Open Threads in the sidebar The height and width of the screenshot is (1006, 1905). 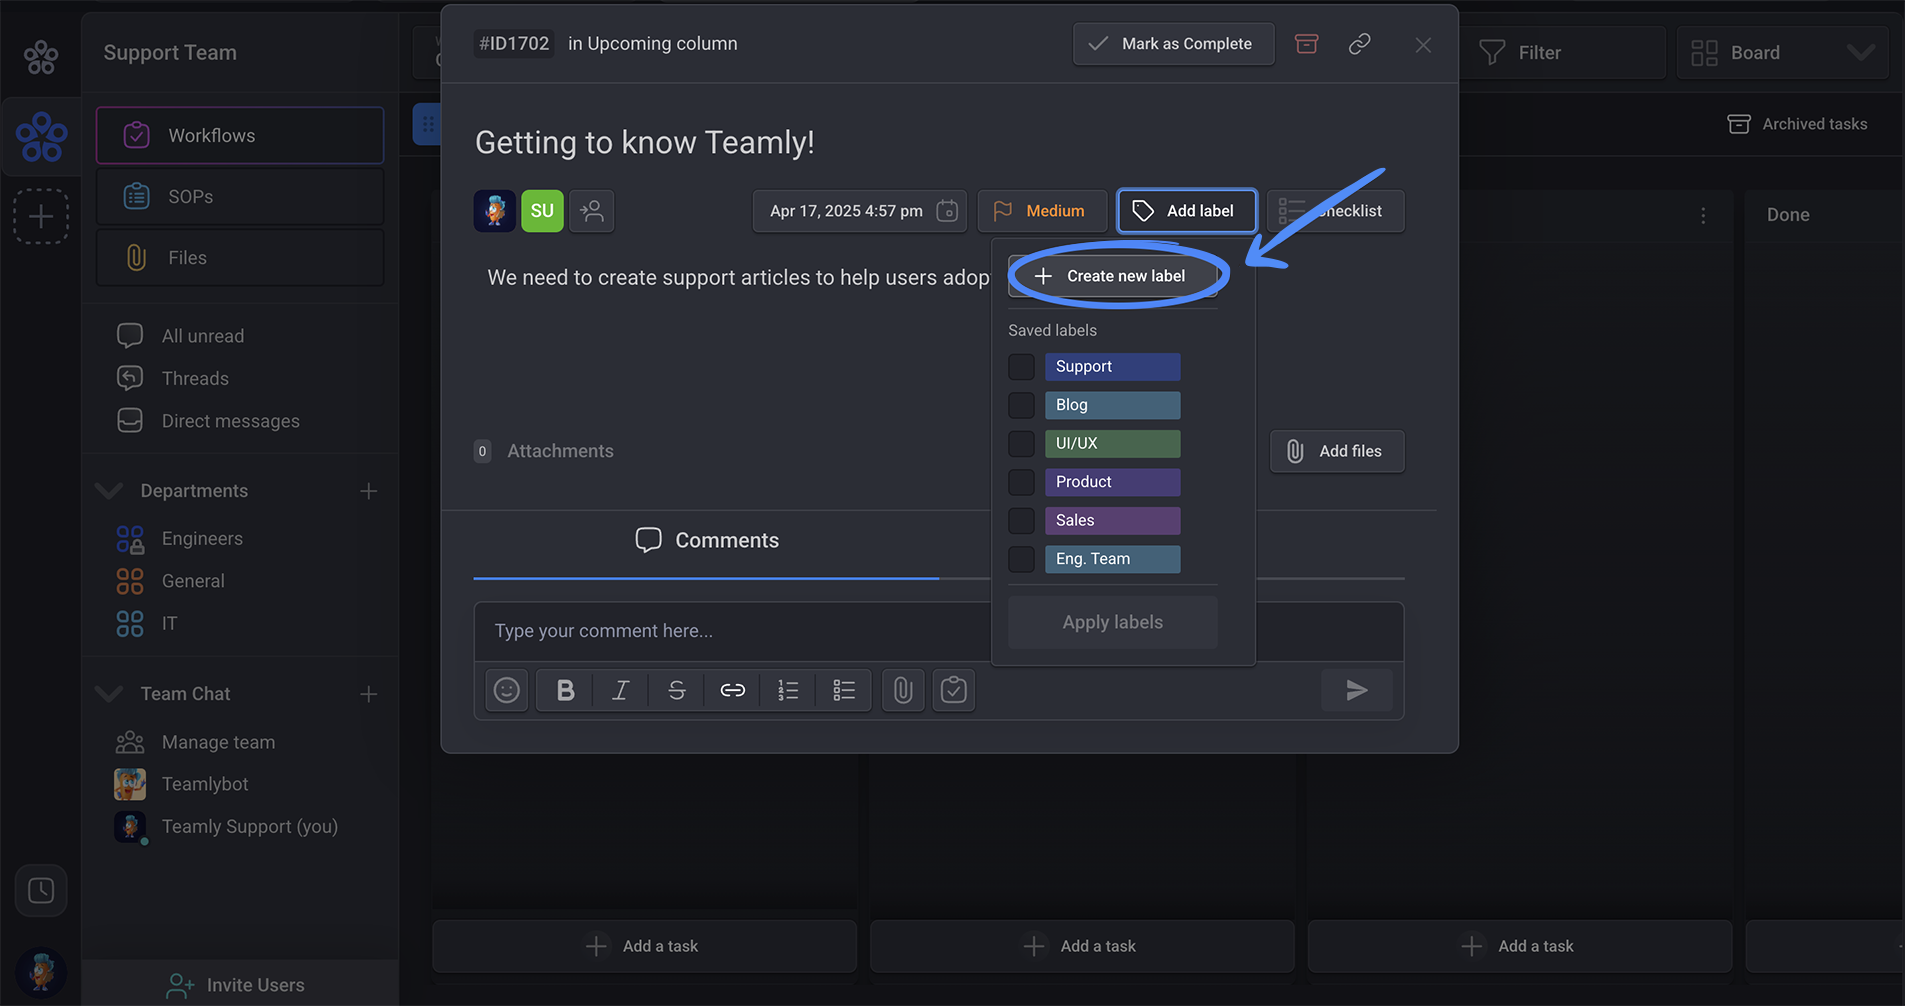(x=195, y=379)
